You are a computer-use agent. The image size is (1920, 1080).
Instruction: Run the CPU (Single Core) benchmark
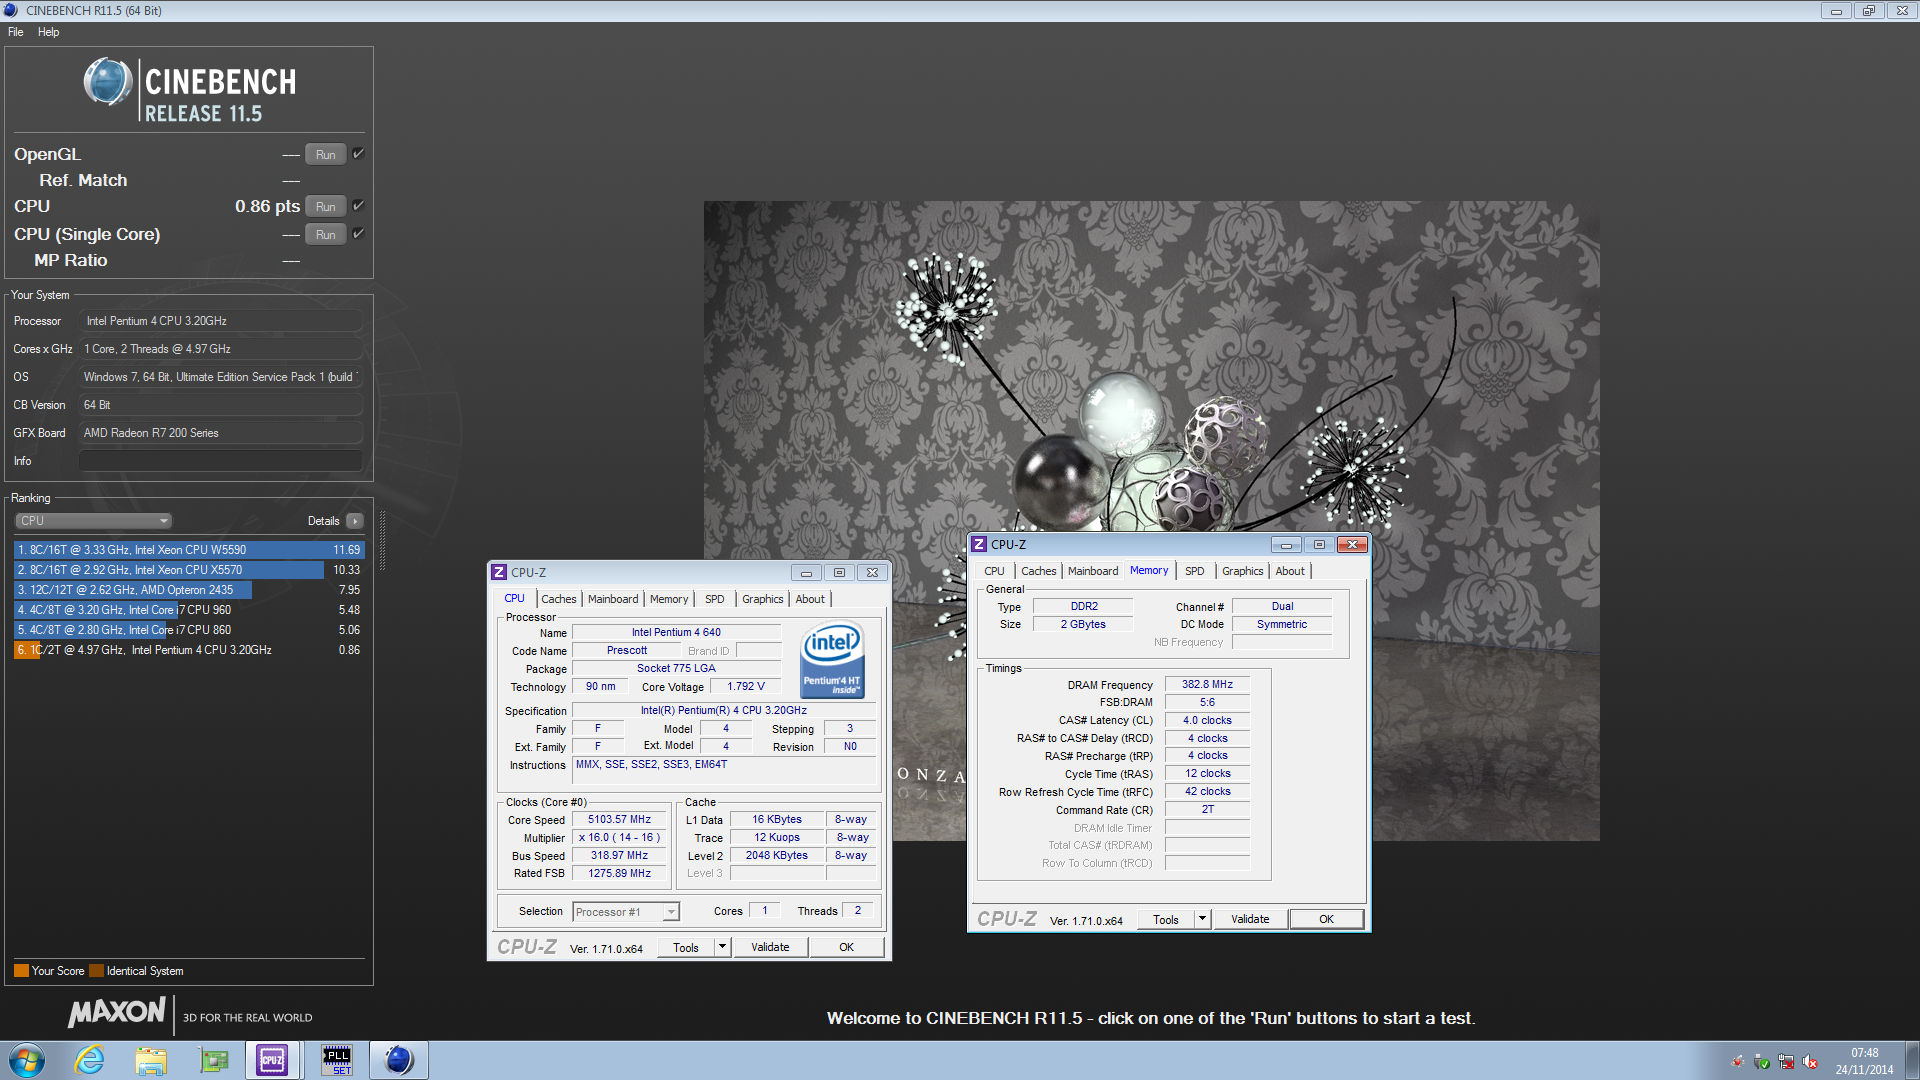[326, 234]
